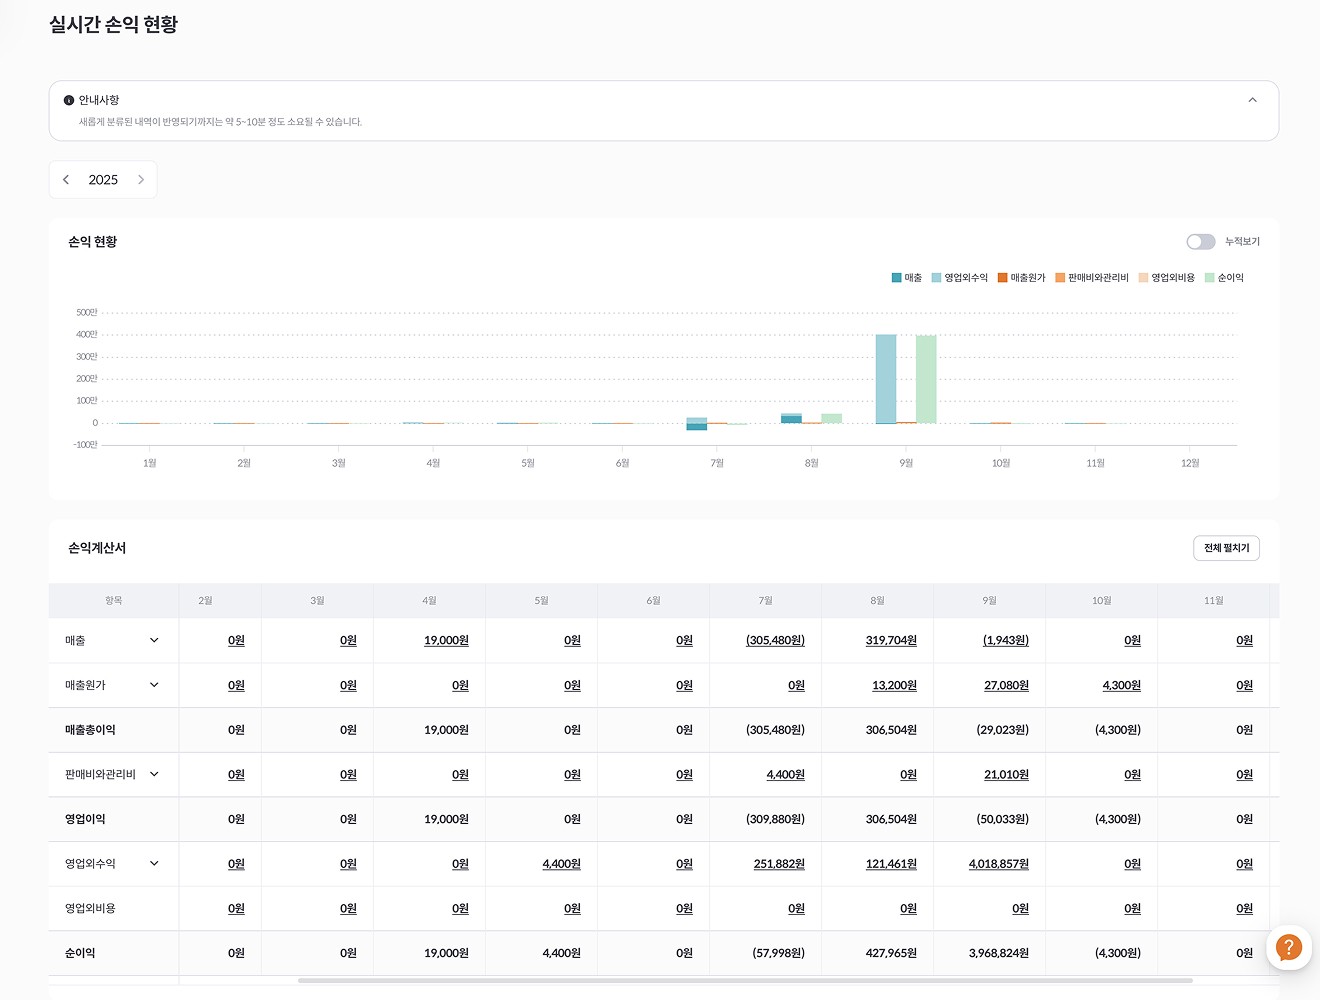Open 판매비와관리비 value 4,400원 for 7월
The height and width of the screenshot is (1000, 1320).
pos(785,774)
